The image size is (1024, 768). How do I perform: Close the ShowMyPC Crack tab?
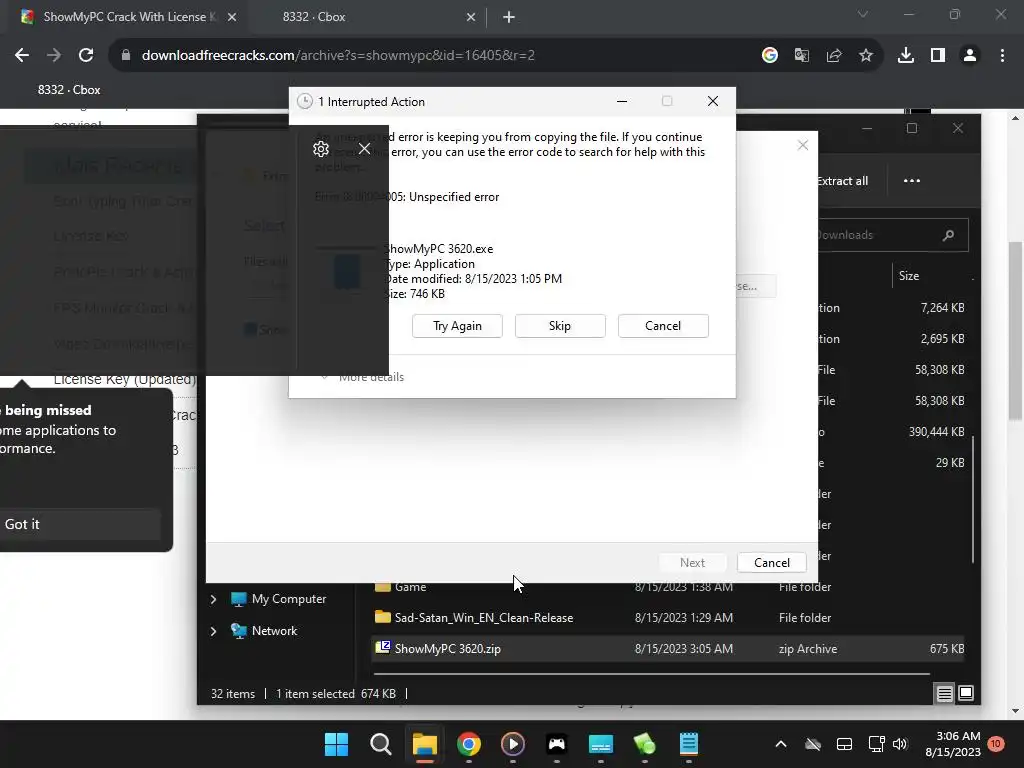(232, 17)
